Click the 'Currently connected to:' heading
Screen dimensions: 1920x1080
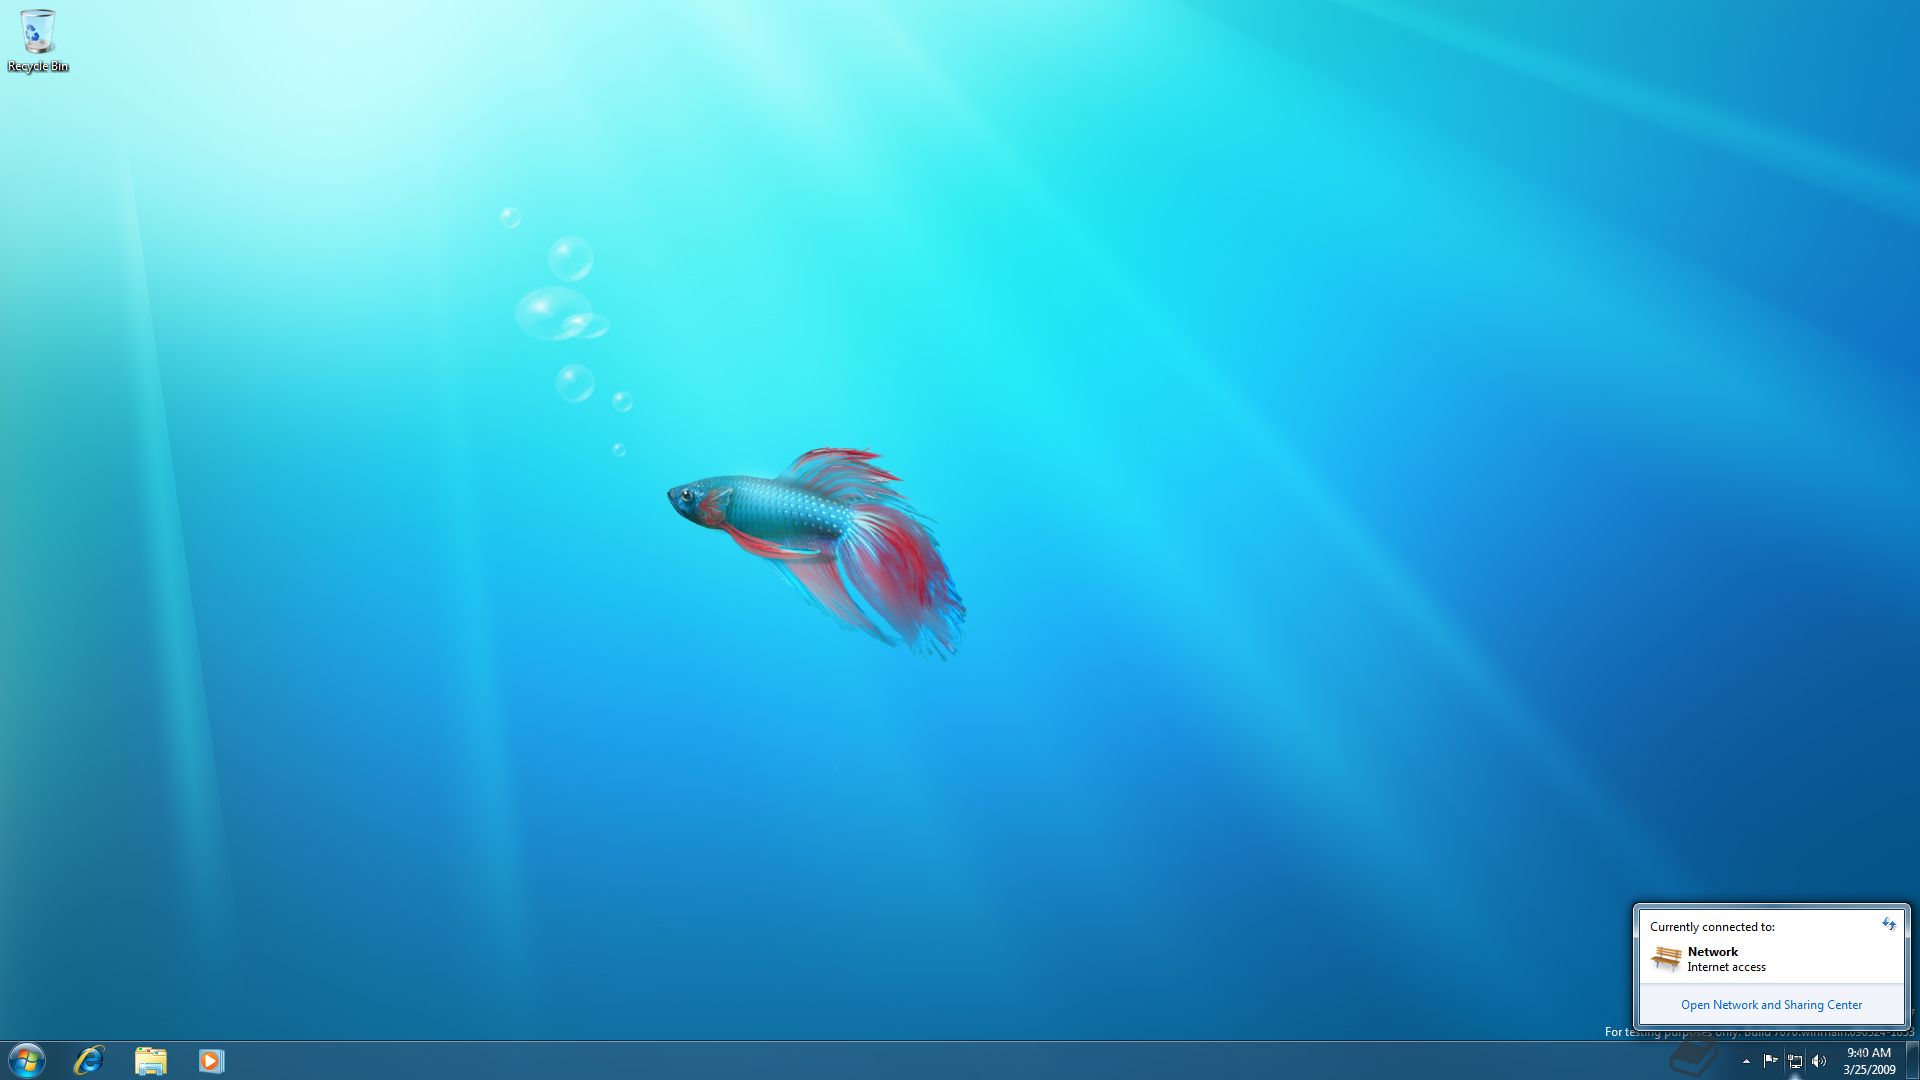click(x=1712, y=927)
